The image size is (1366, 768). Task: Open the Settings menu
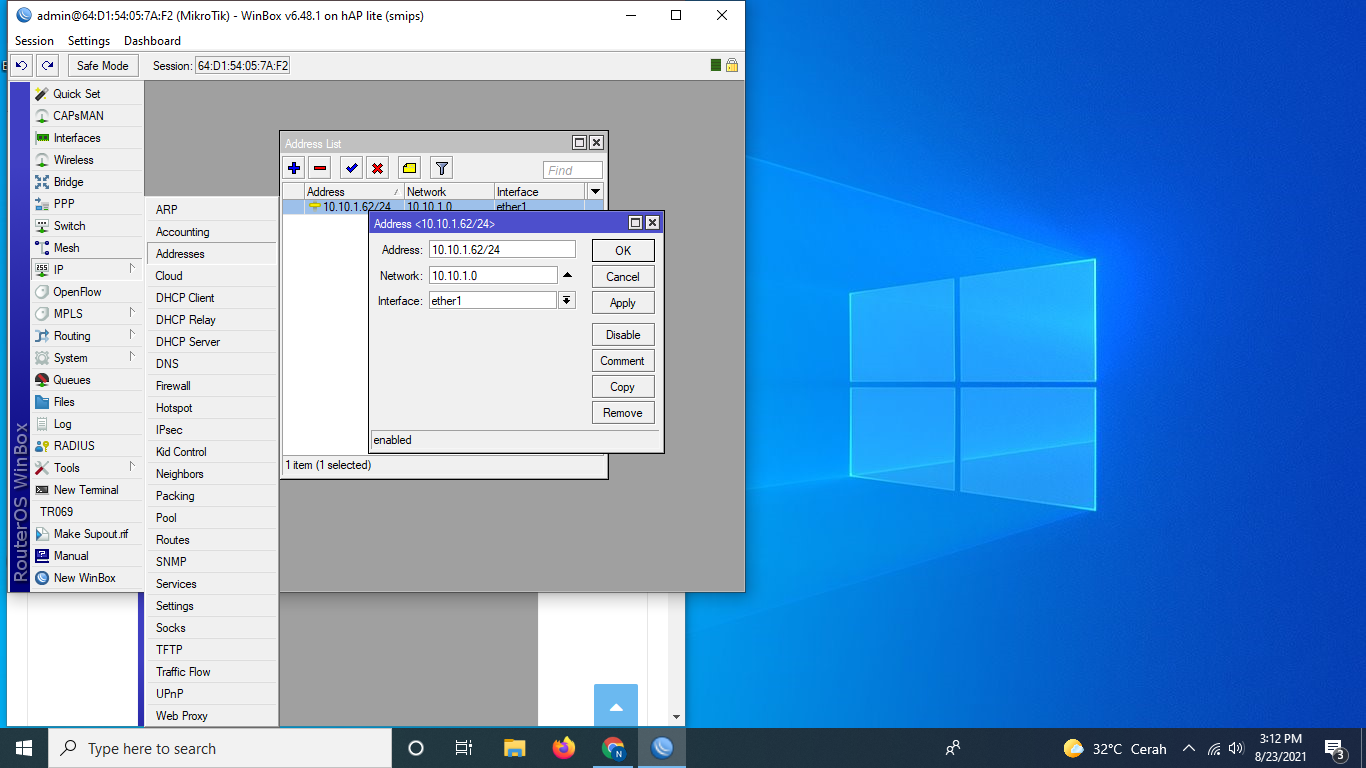(89, 41)
